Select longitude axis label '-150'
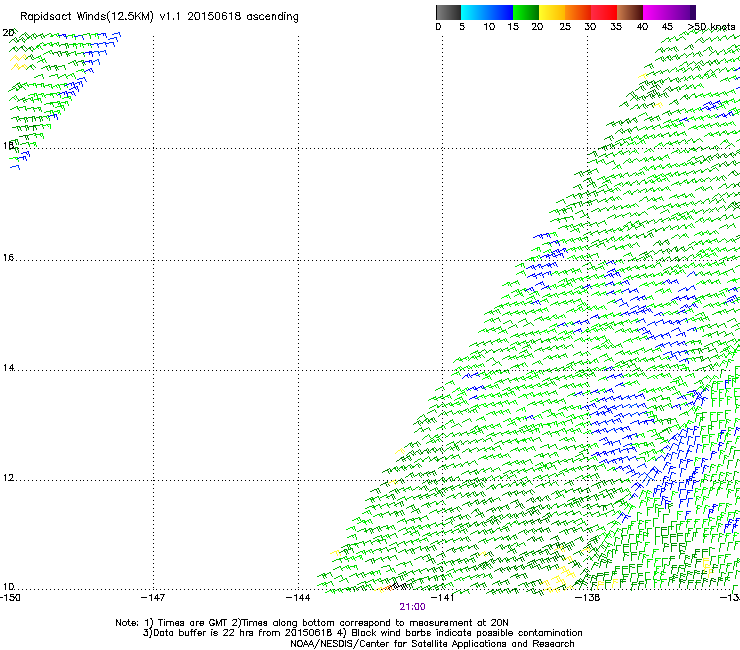Image resolution: width=740 pixels, height=650 pixels. tap(10, 598)
